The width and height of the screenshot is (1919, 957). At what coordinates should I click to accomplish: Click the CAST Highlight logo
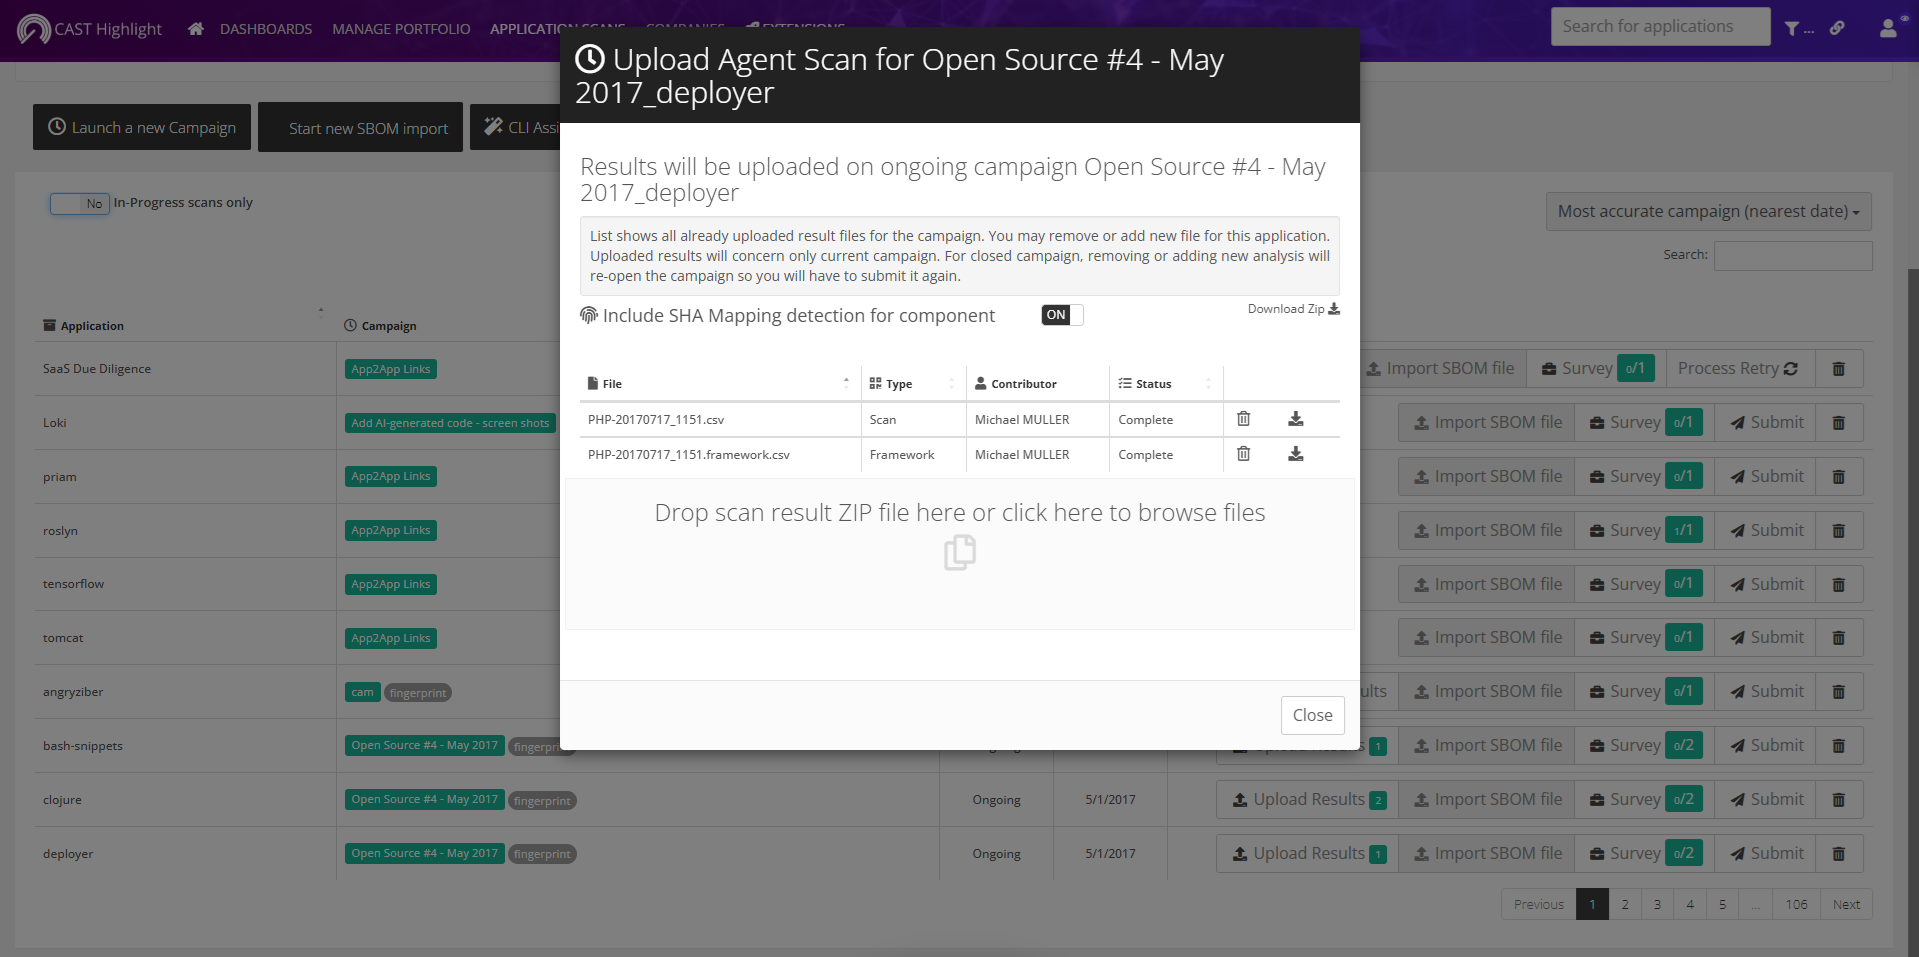coord(90,29)
